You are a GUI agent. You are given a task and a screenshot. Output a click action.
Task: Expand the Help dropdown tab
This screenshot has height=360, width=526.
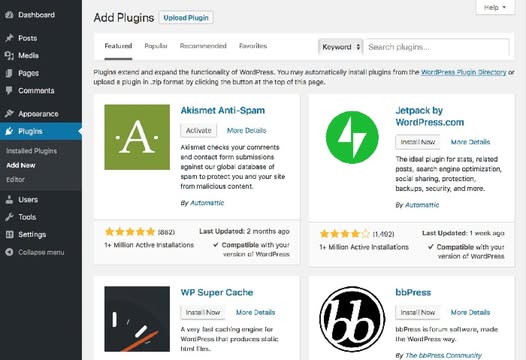click(495, 7)
